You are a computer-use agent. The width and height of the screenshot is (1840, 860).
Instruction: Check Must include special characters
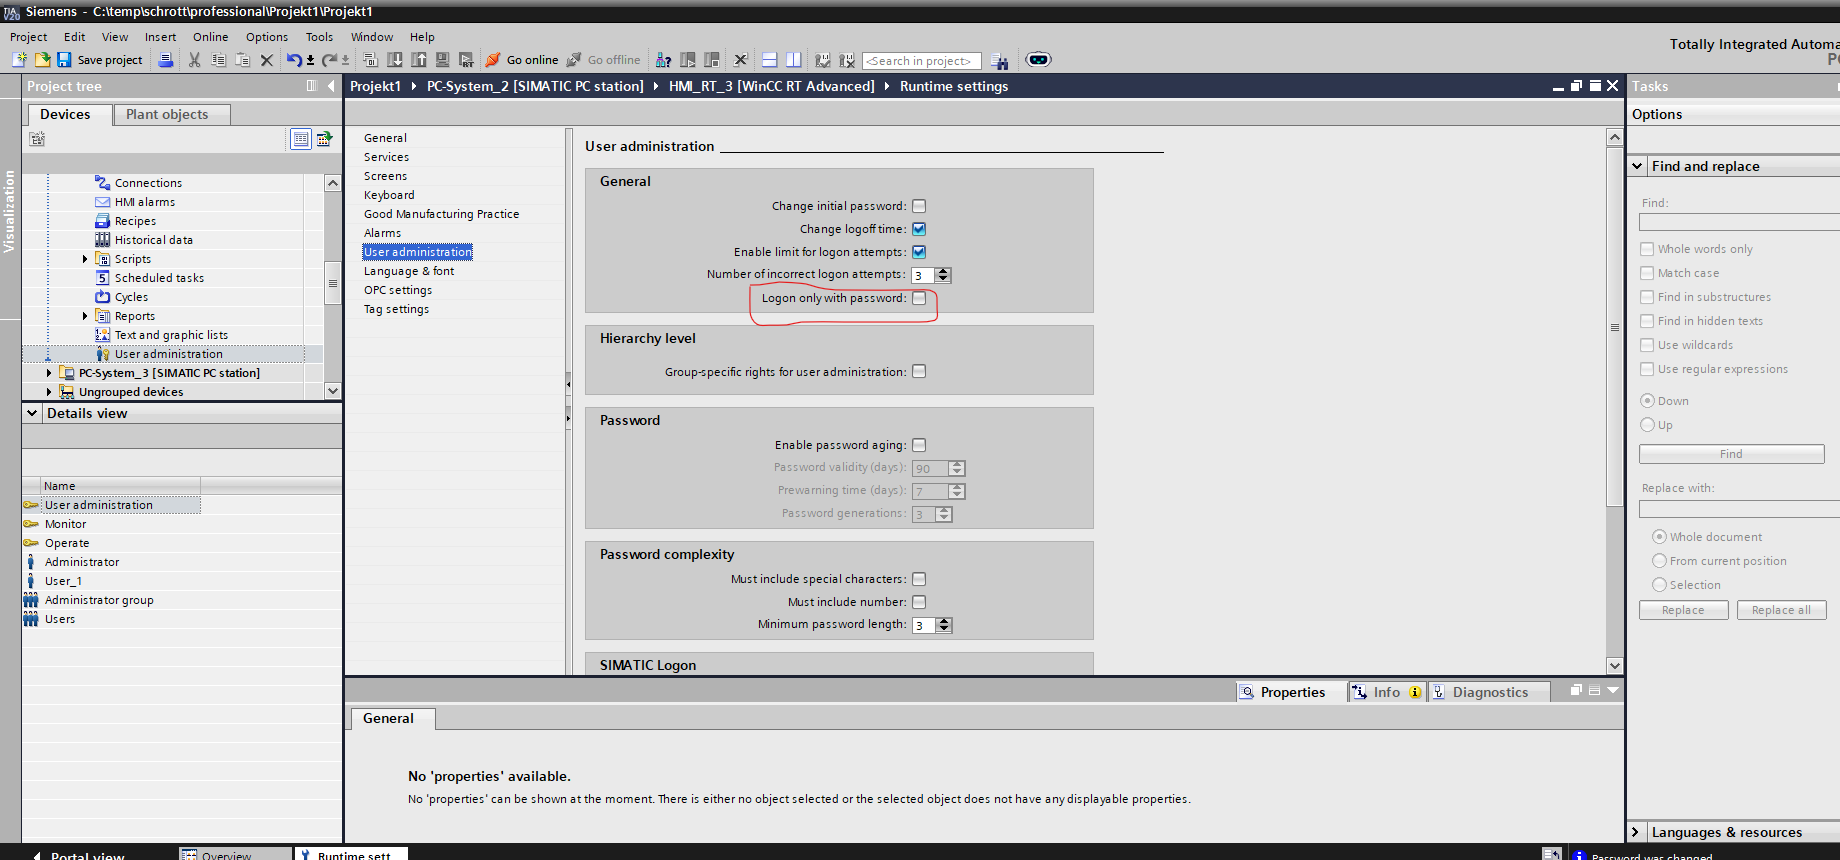919,579
